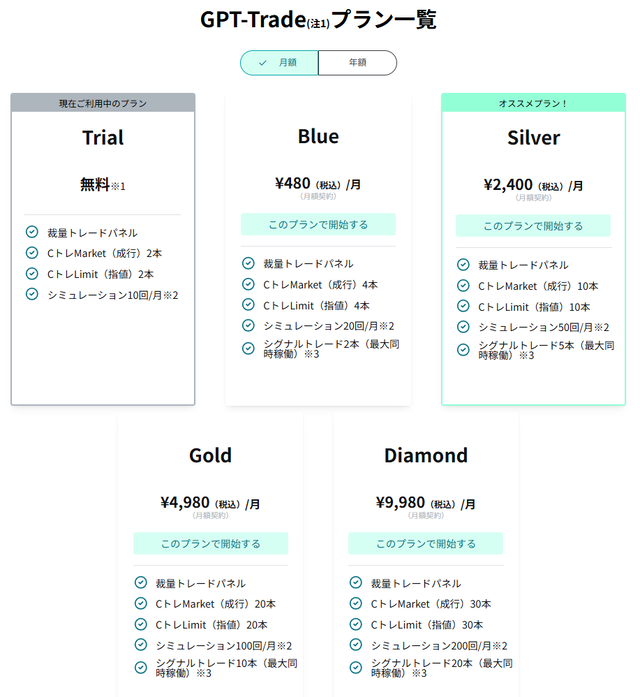
Task: Click the check icon beside Gold CトレMarket 20本
Action: pyautogui.click(x=140, y=603)
